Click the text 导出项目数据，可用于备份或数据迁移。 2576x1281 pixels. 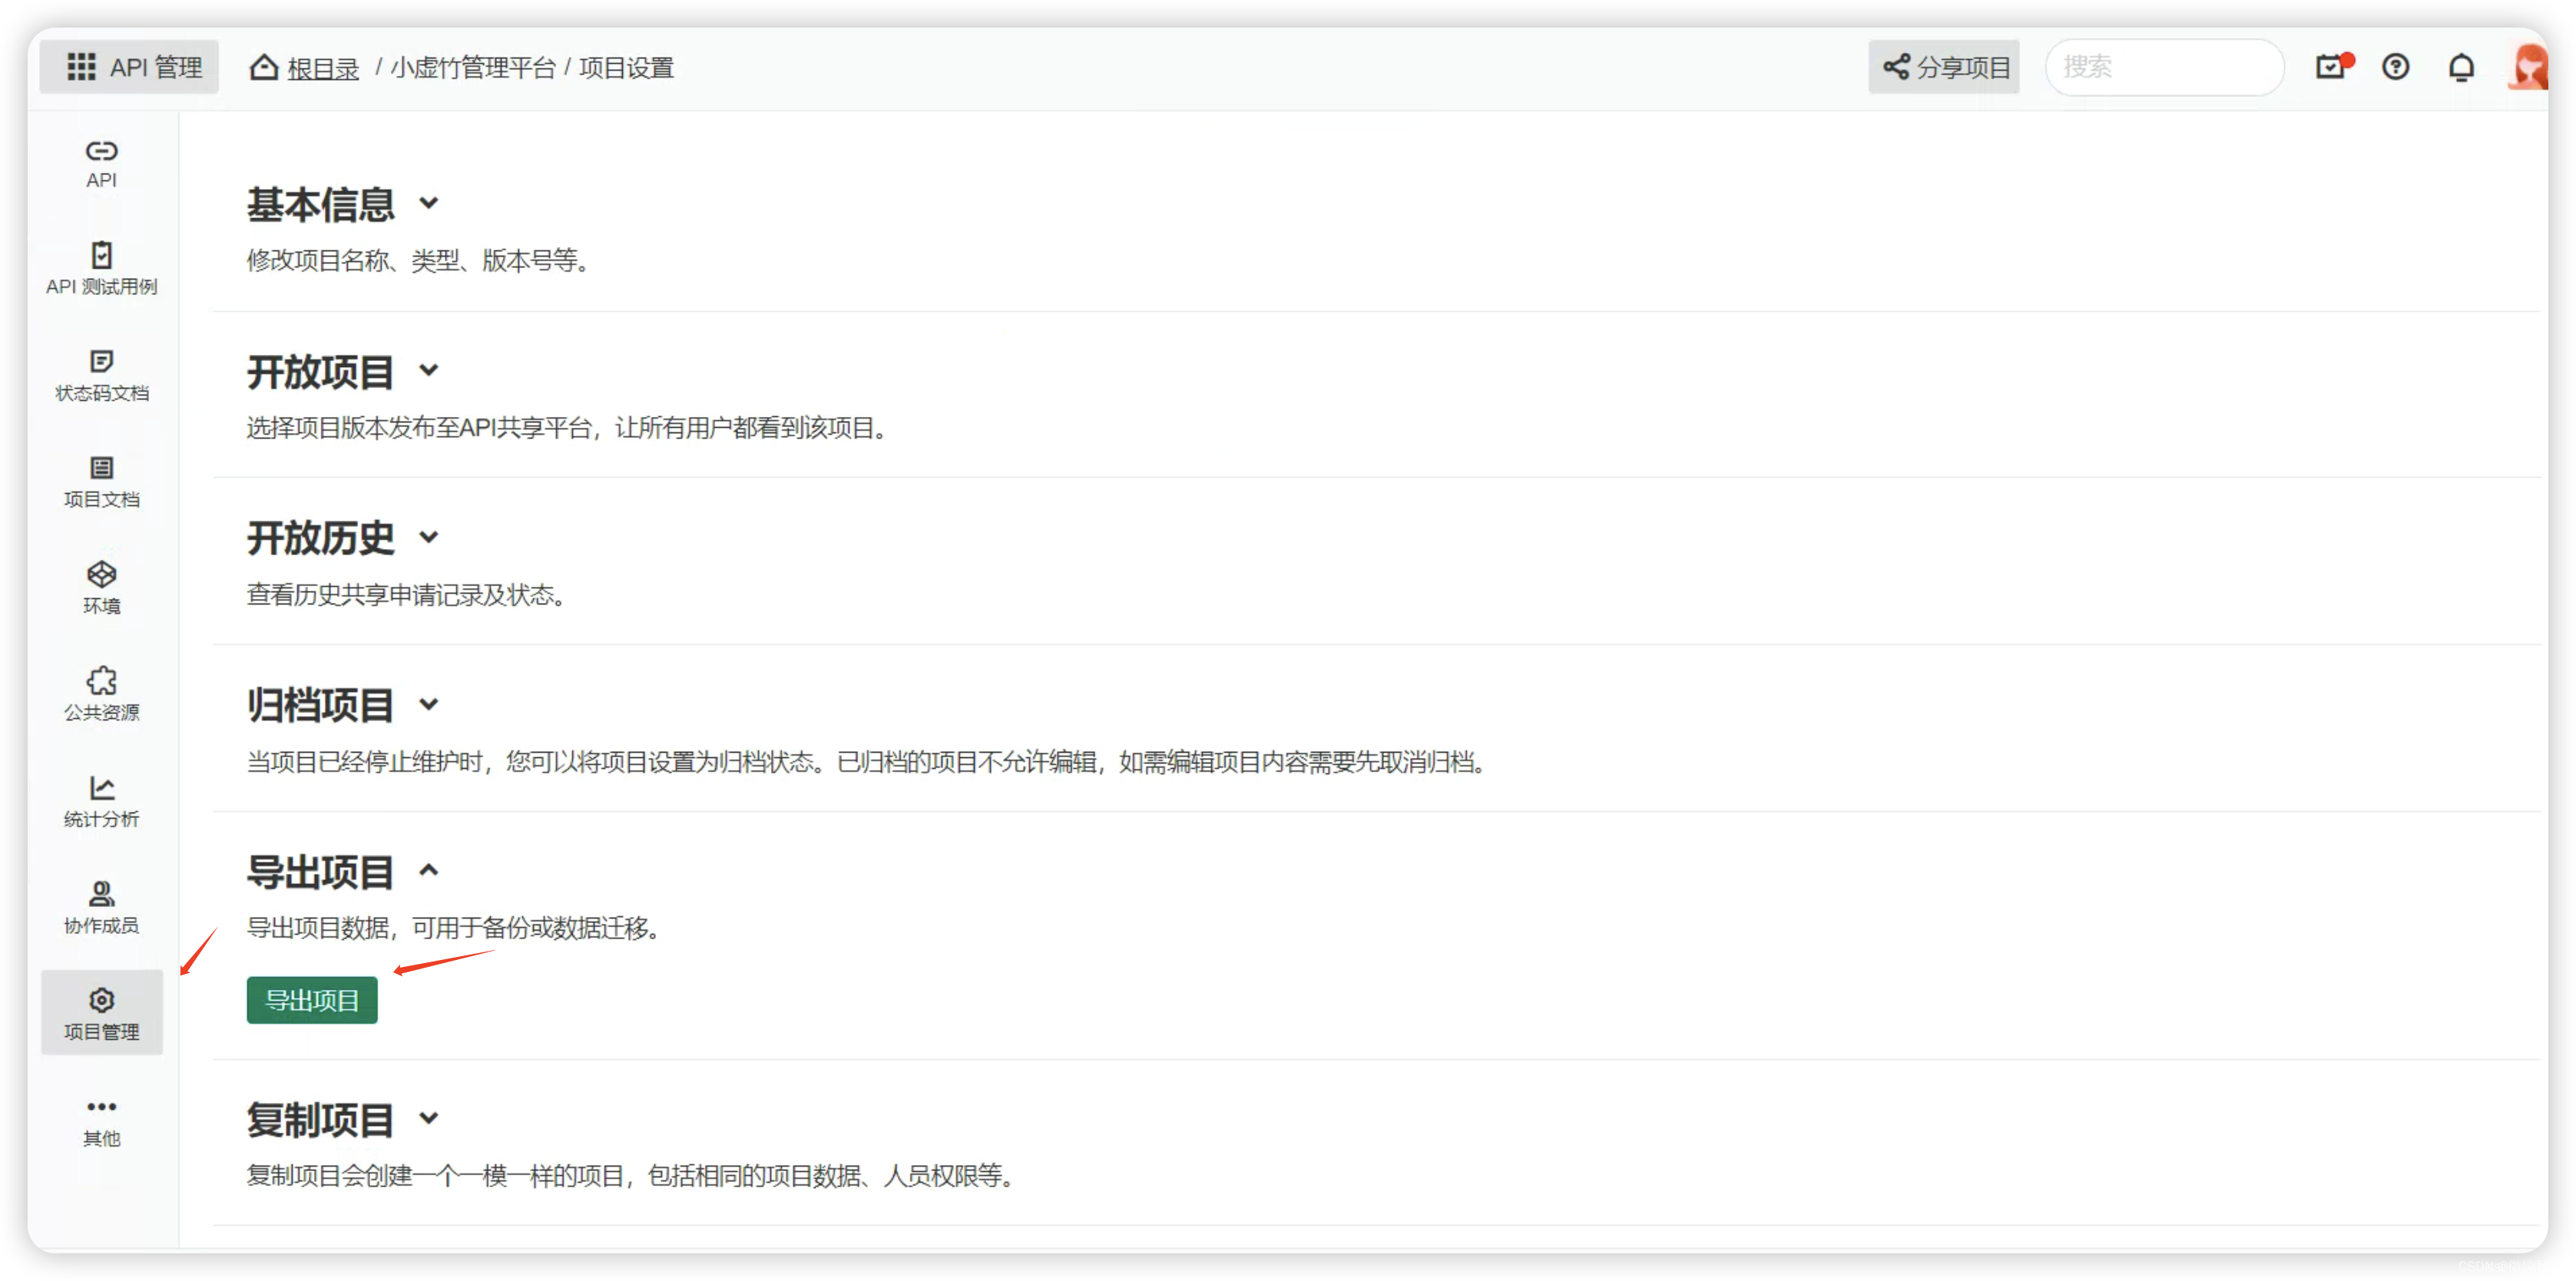[455, 928]
